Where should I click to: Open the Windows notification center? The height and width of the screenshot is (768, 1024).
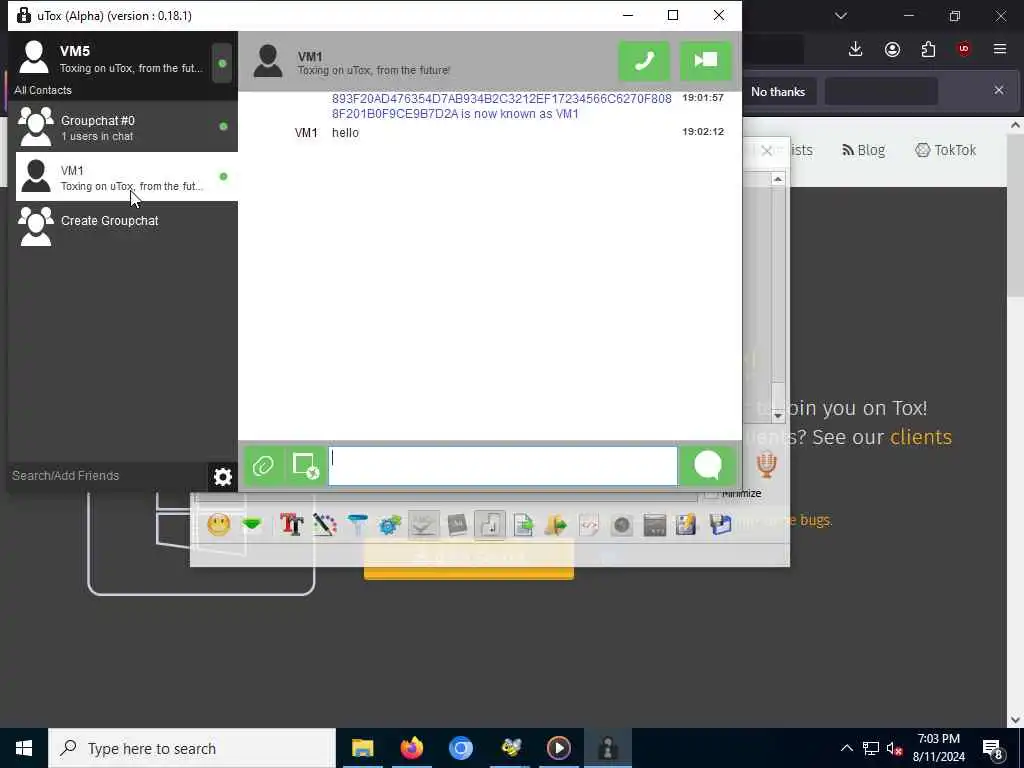tap(993, 749)
